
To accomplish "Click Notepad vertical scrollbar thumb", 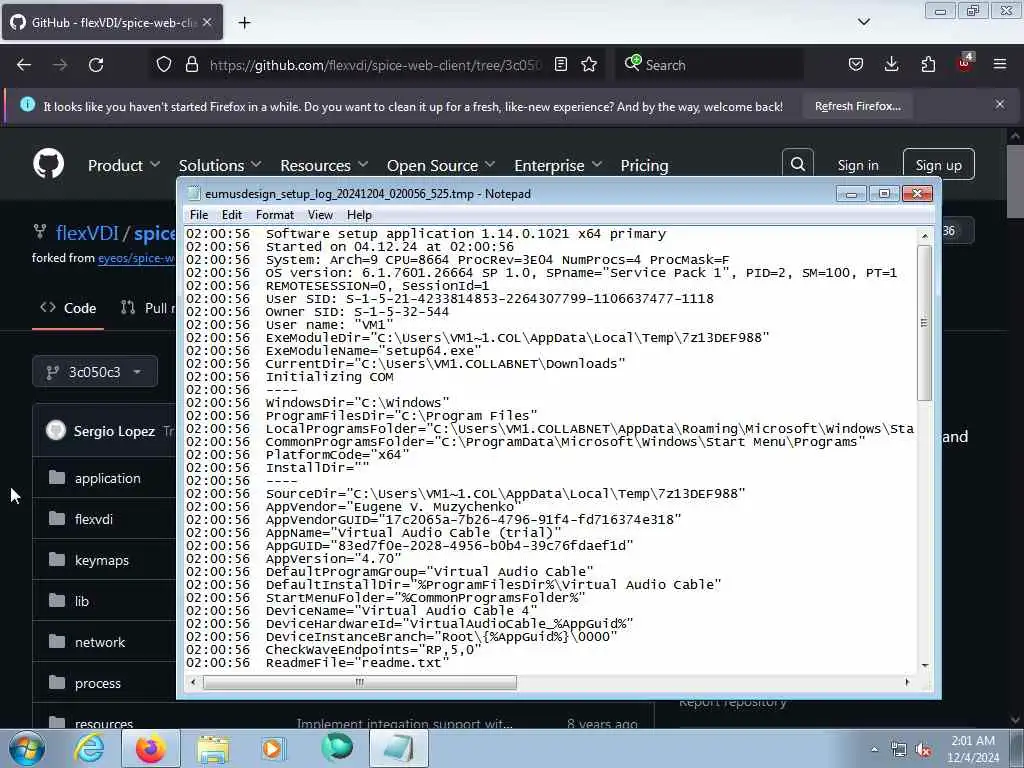I will pyautogui.click(x=924, y=323).
